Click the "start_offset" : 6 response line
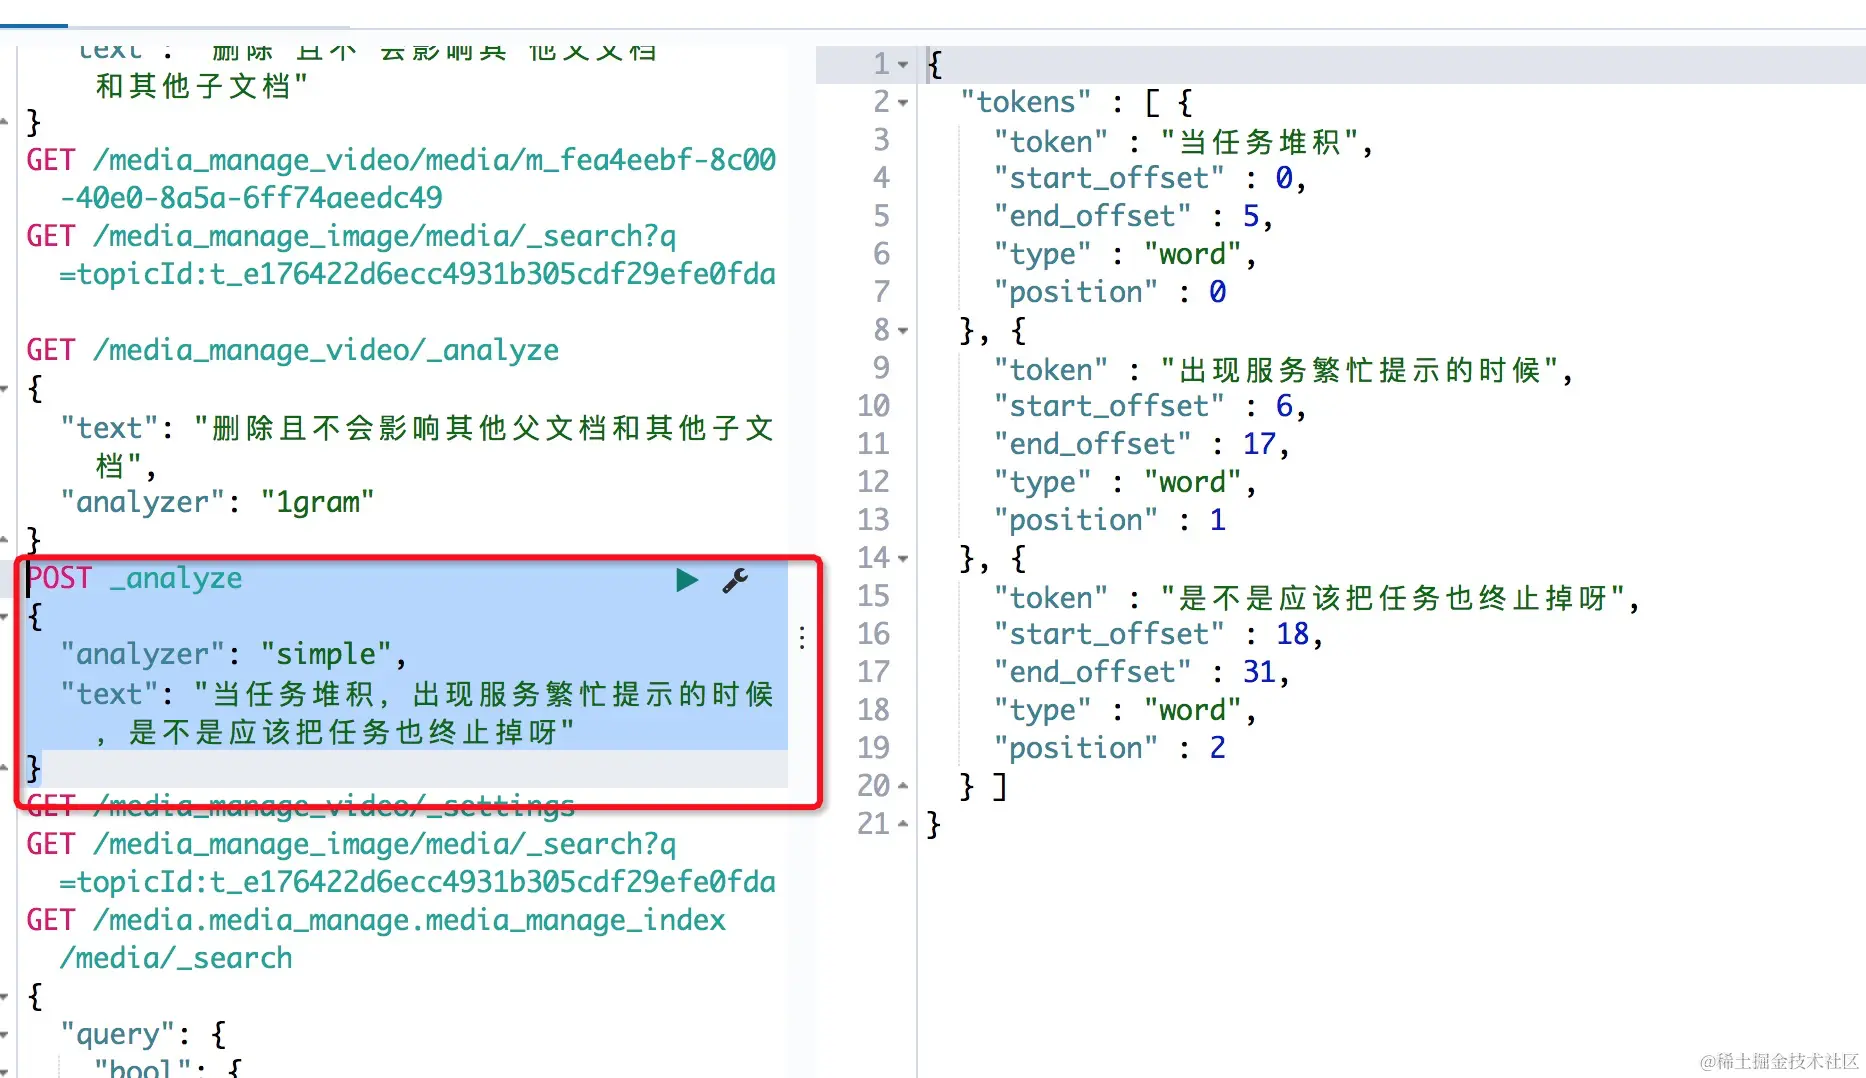The height and width of the screenshot is (1078, 1866). pyautogui.click(x=1150, y=406)
